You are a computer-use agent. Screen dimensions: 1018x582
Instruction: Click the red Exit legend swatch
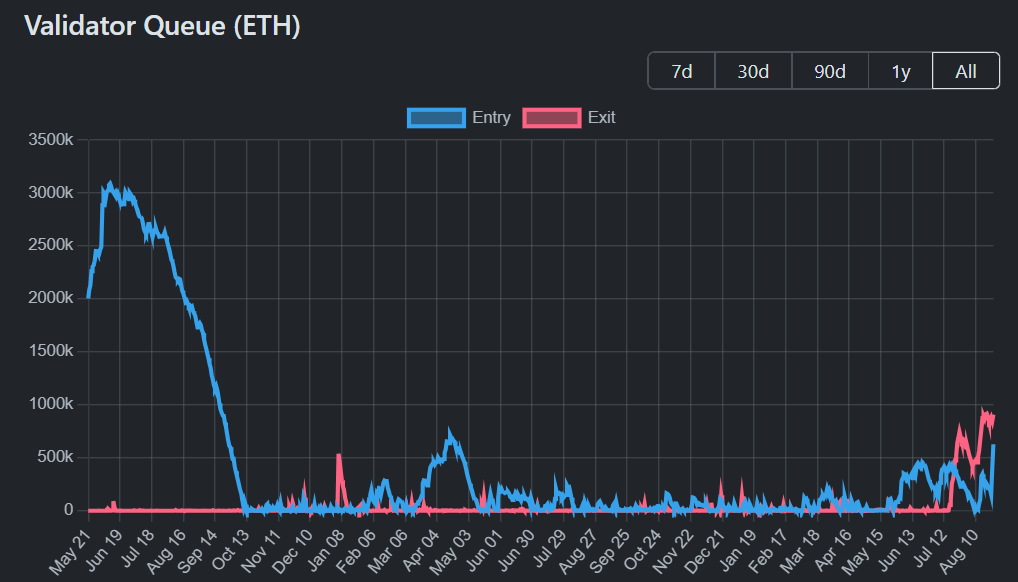pyautogui.click(x=551, y=118)
